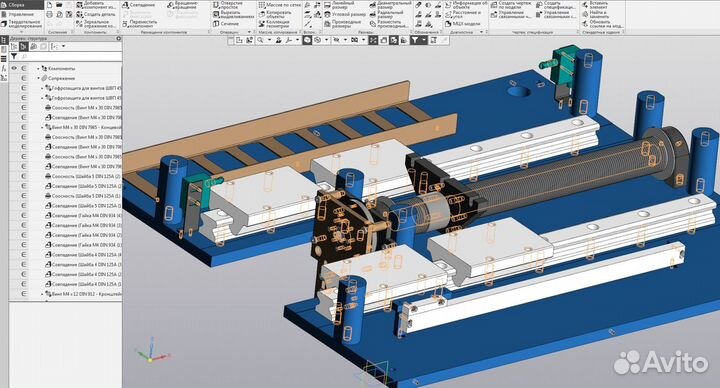Screen dimensions: 720x388
Task: Click the icon left of the zoom magnifier
Action: tap(249, 40)
